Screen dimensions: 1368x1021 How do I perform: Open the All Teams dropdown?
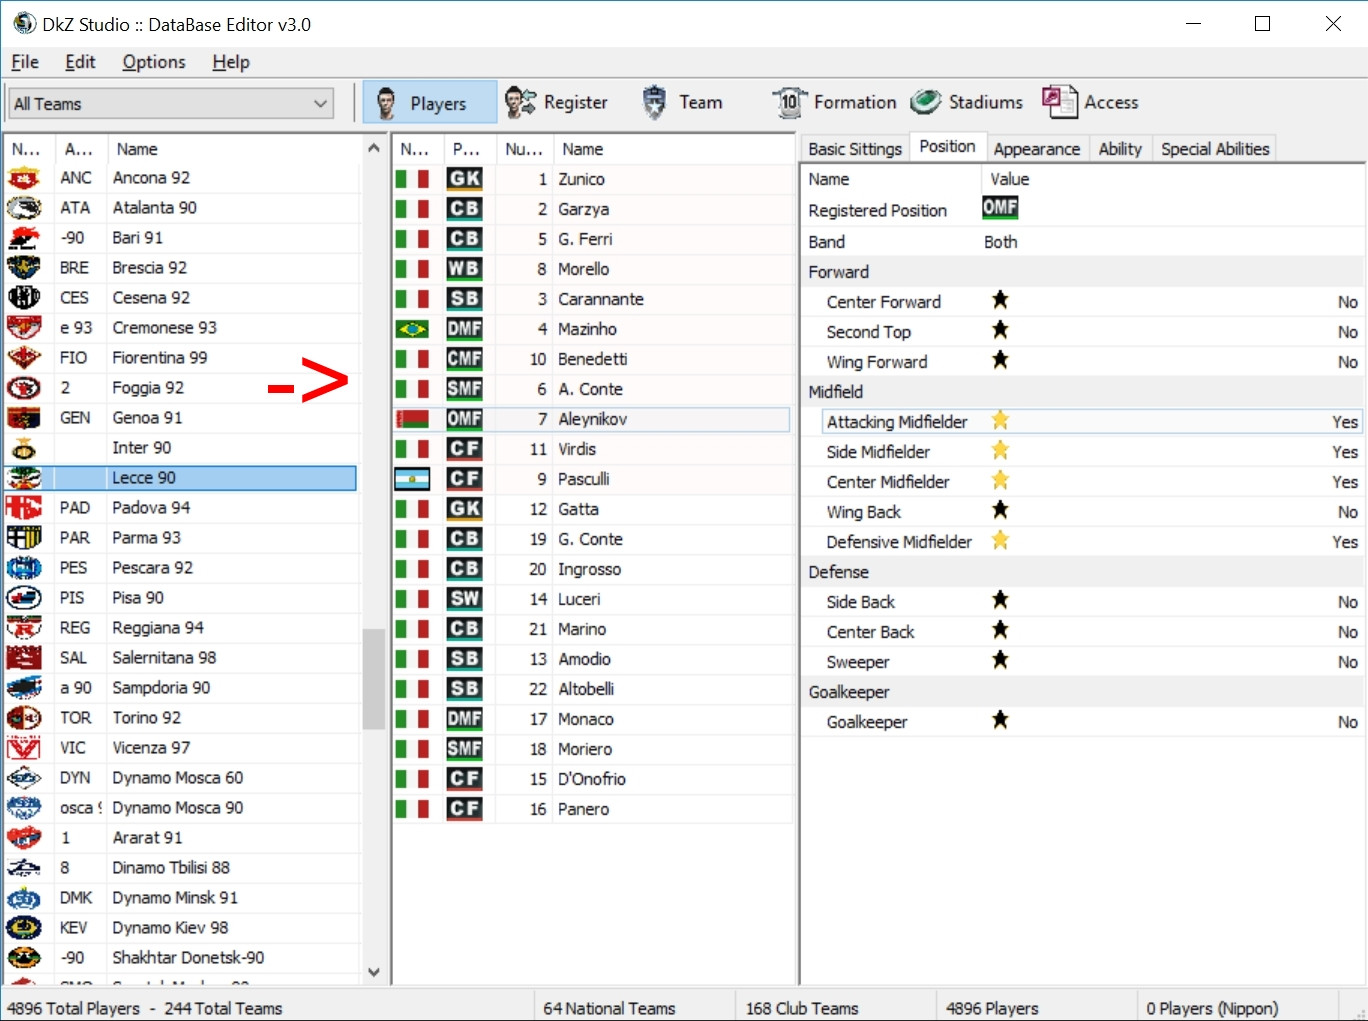coord(171,104)
